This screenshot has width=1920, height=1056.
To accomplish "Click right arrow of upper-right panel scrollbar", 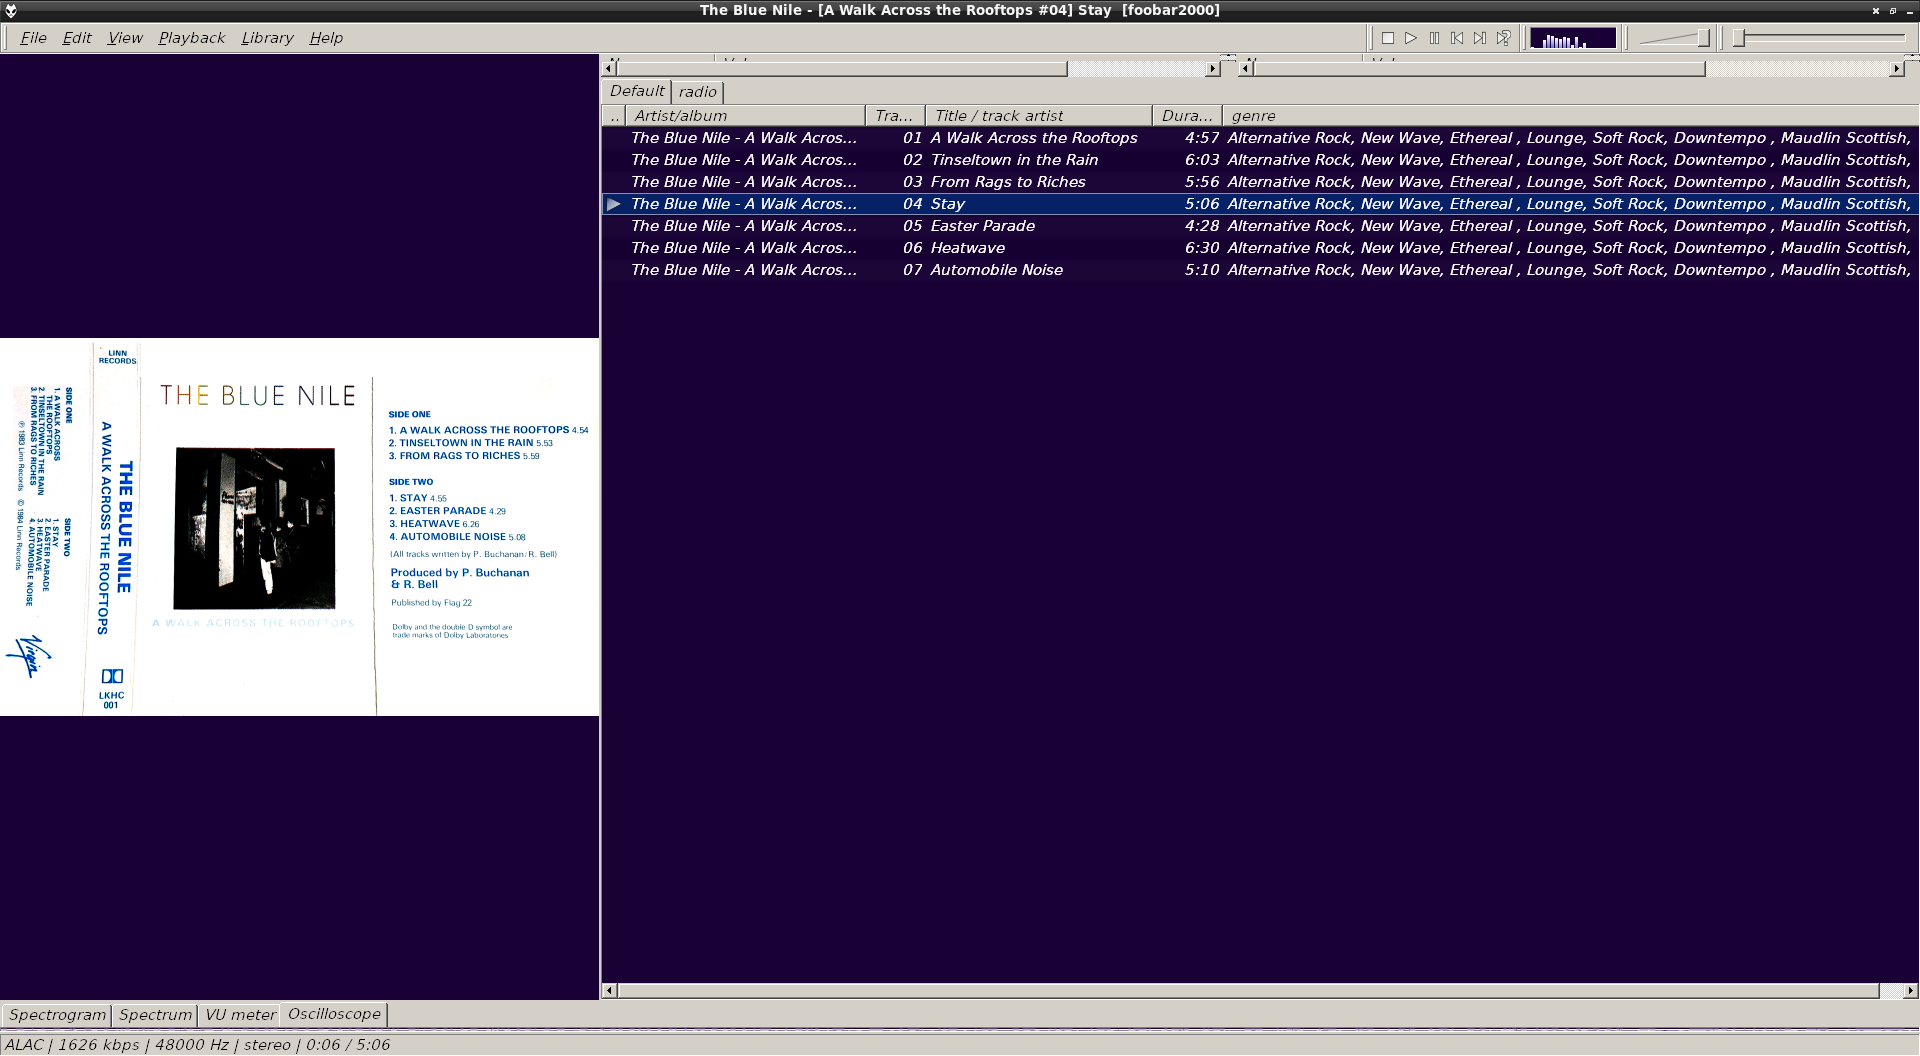I will 1896,69.
